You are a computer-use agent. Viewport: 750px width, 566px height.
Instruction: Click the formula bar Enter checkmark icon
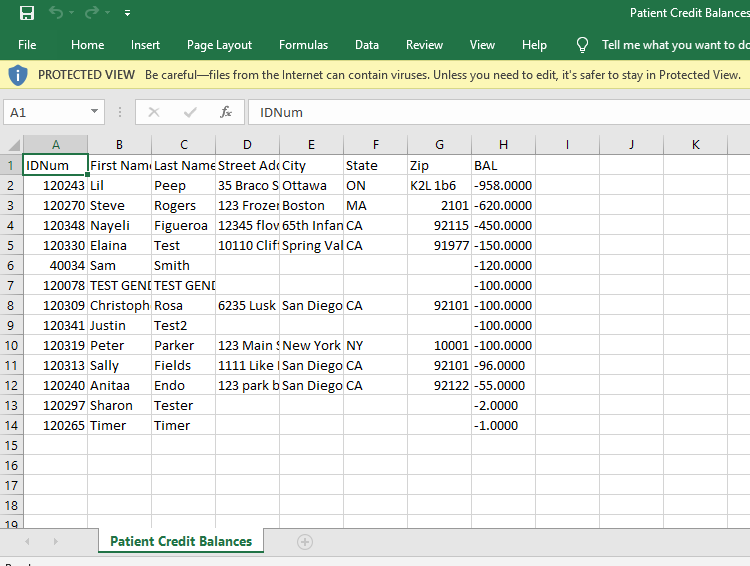(x=190, y=112)
